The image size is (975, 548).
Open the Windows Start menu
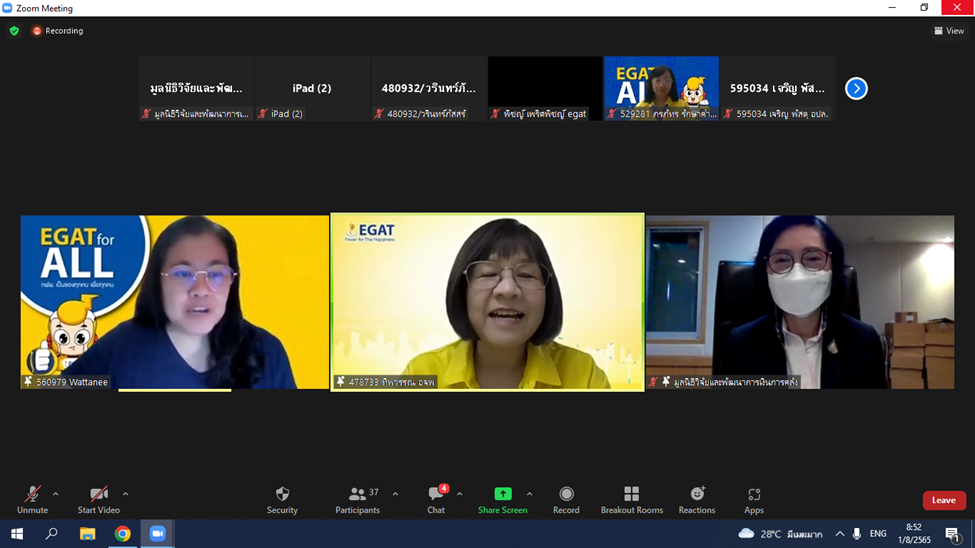point(17,534)
